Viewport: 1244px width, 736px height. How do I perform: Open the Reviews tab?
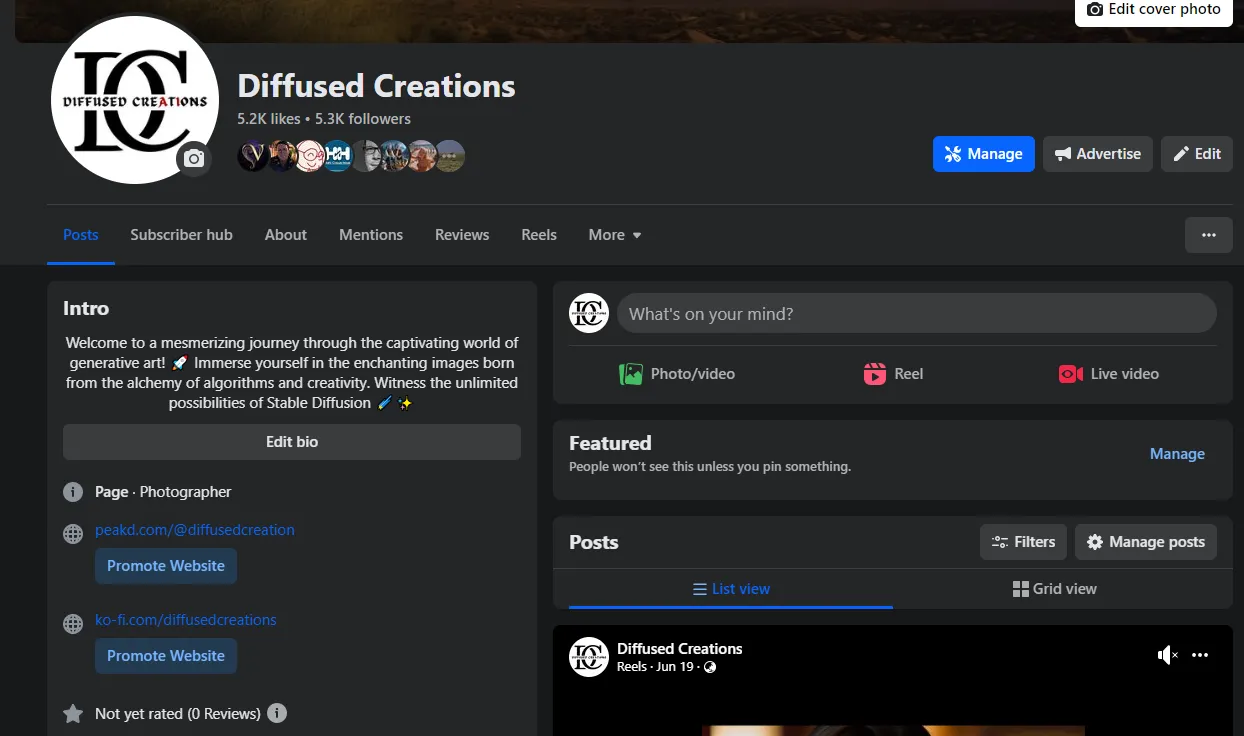[x=462, y=235]
